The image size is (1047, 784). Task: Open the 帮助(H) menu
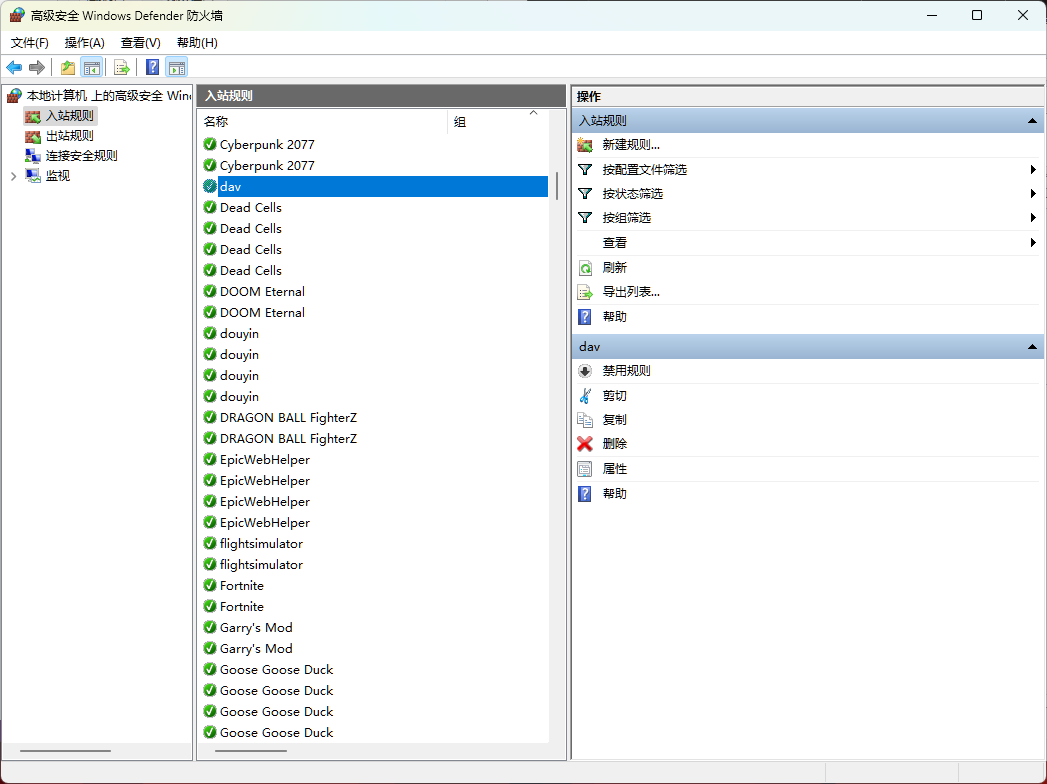[197, 43]
